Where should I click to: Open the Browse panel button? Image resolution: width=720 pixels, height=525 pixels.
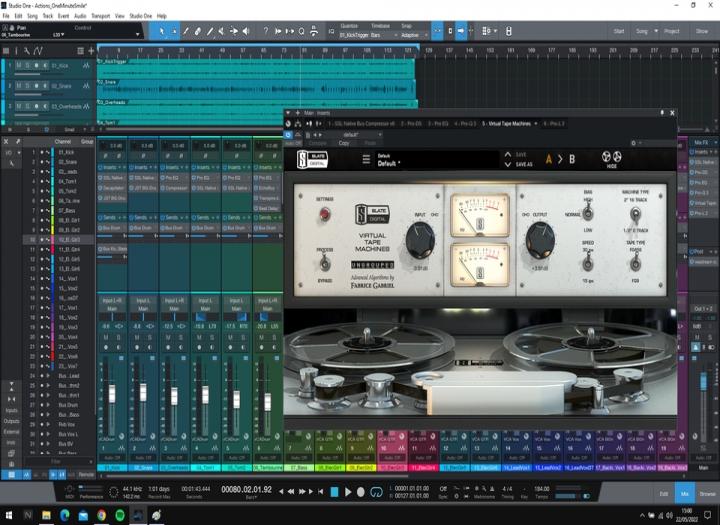coord(707,494)
